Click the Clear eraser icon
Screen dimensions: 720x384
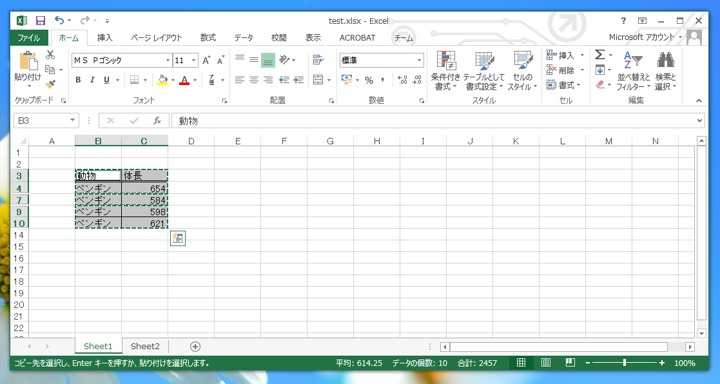tap(601, 85)
